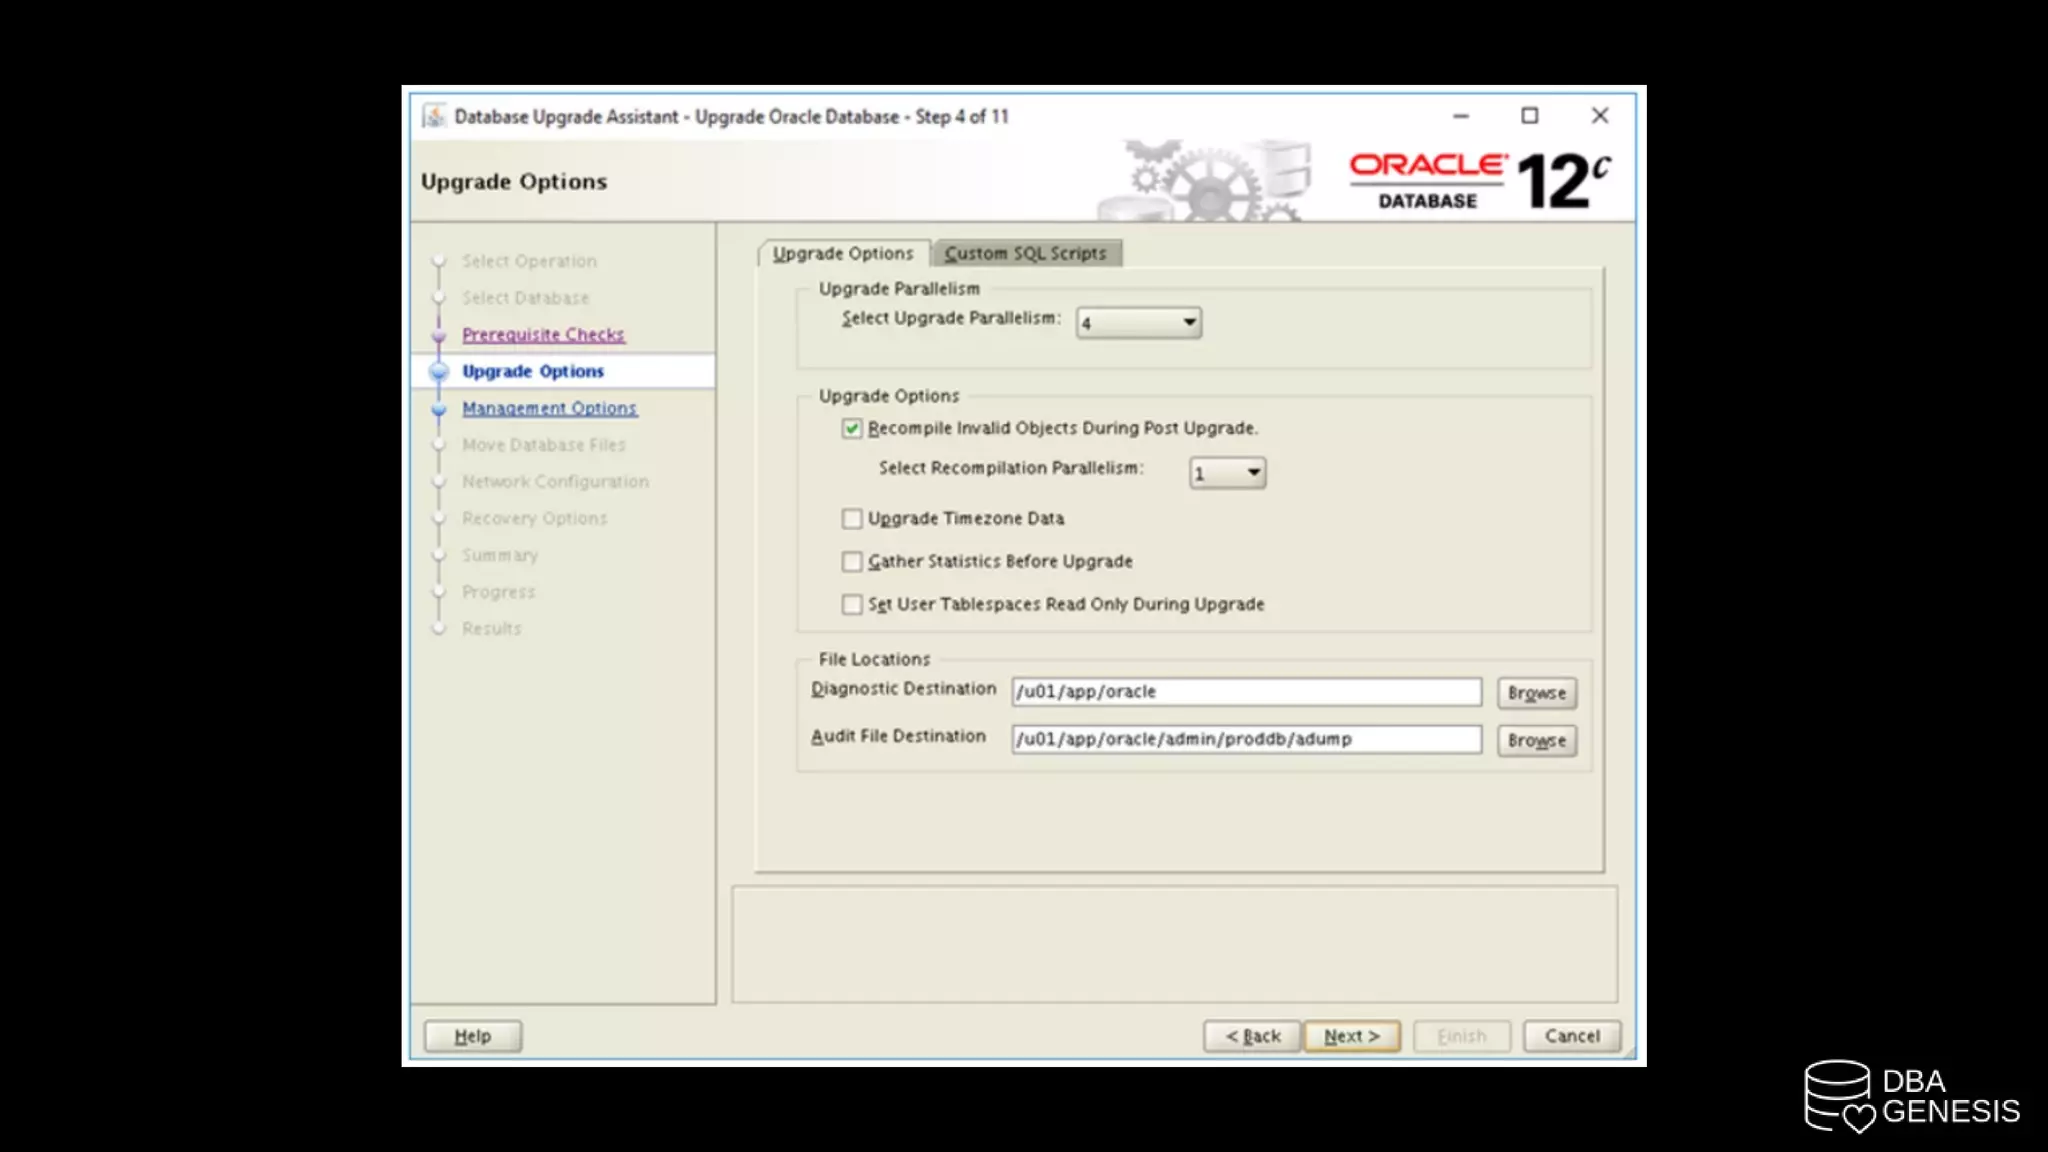Viewport: 2048px width, 1152px height.
Task: Switch to the Custom SQL Scripts tab
Action: pos(1025,253)
